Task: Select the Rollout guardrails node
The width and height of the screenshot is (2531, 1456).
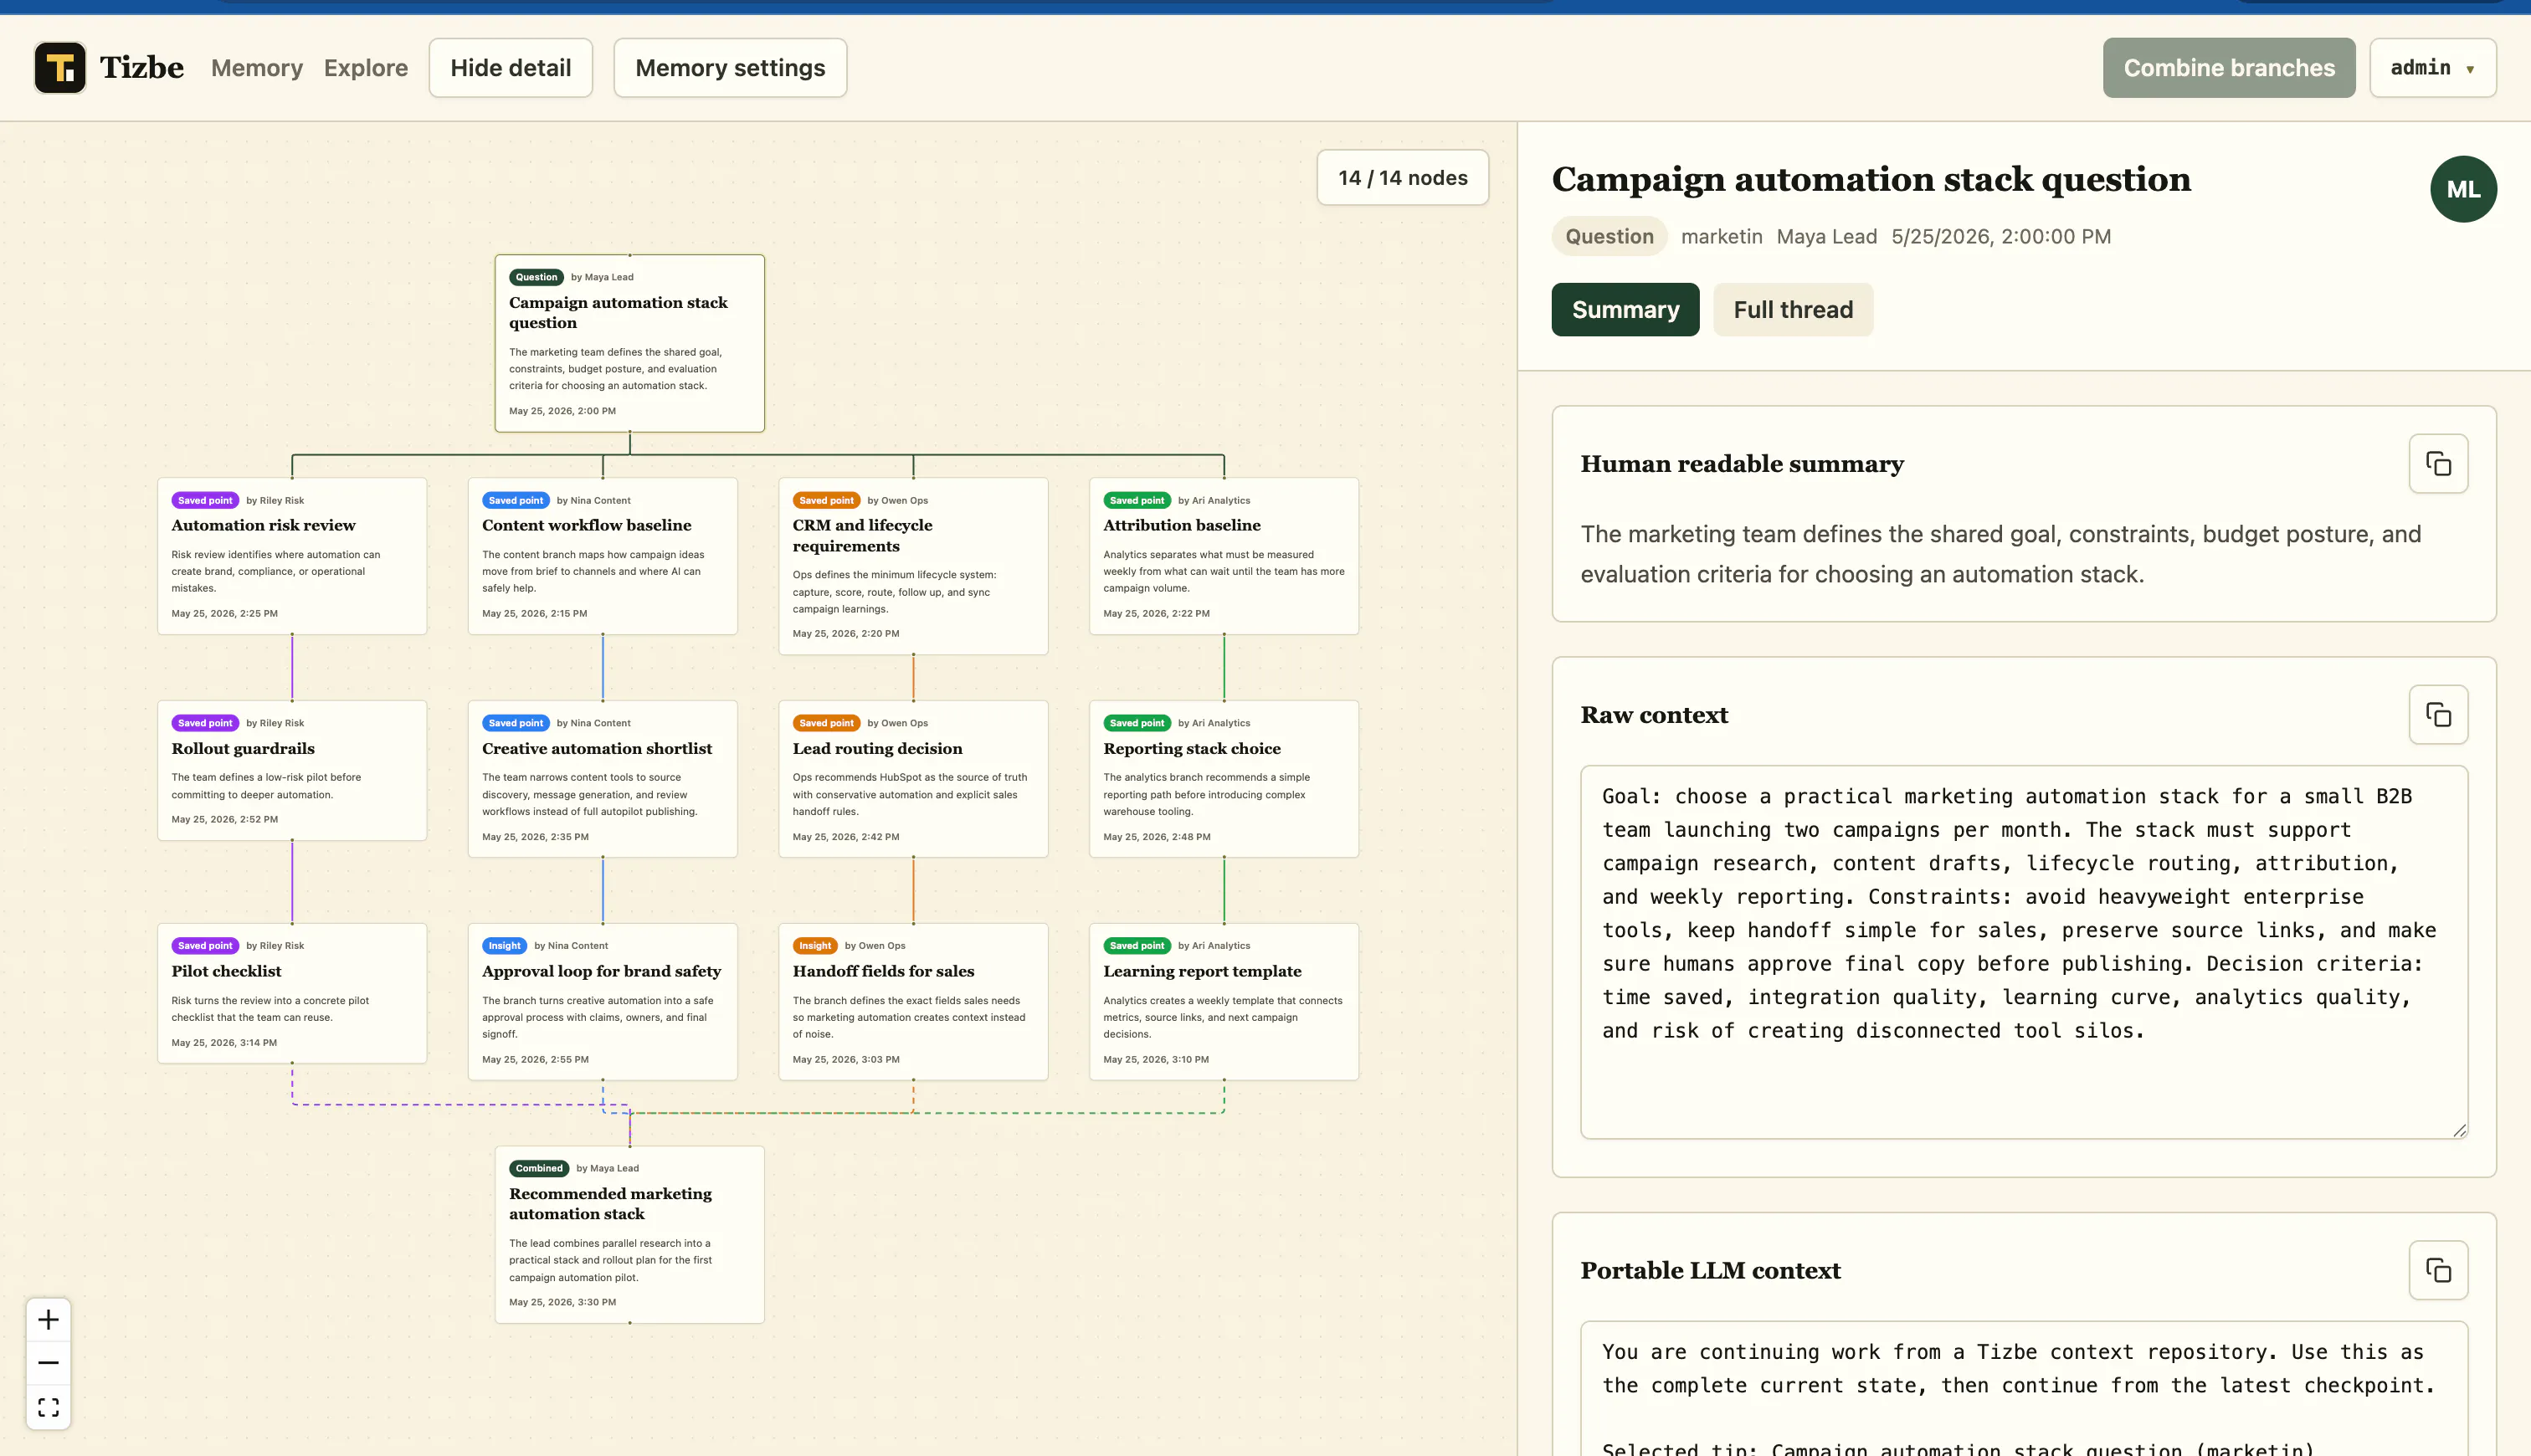Action: 292,770
